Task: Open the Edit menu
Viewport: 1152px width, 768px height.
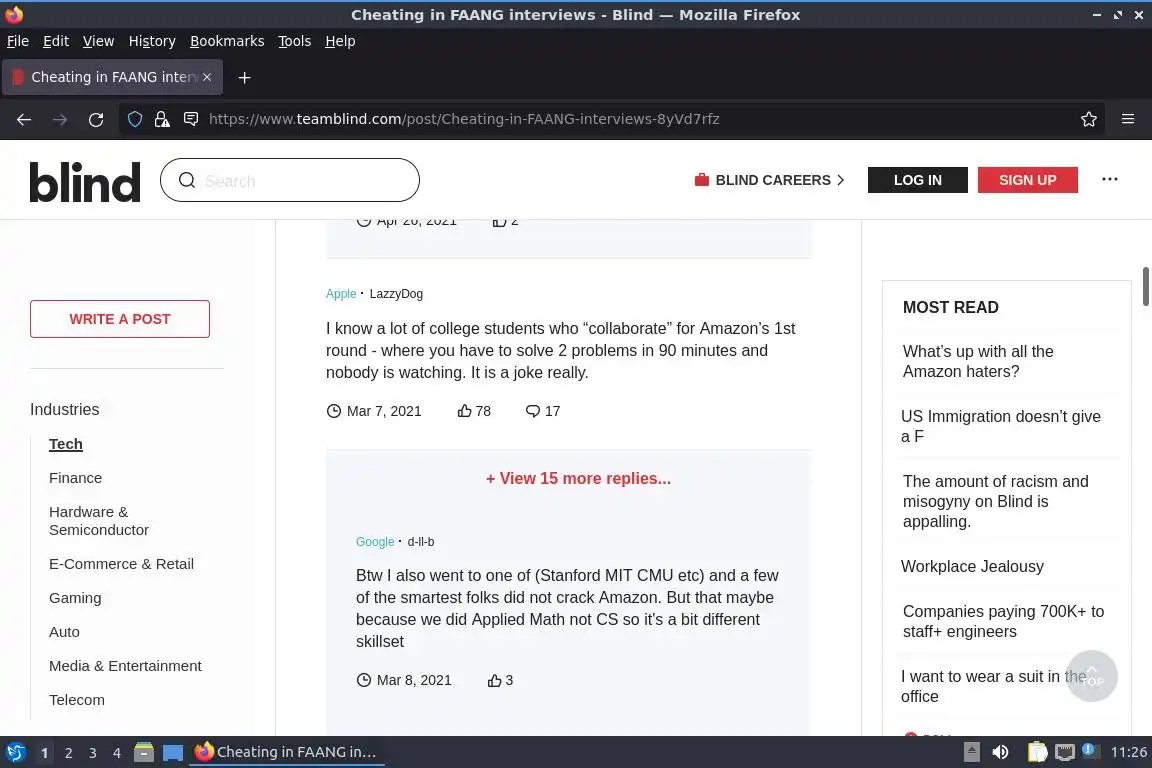Action: coord(56,41)
